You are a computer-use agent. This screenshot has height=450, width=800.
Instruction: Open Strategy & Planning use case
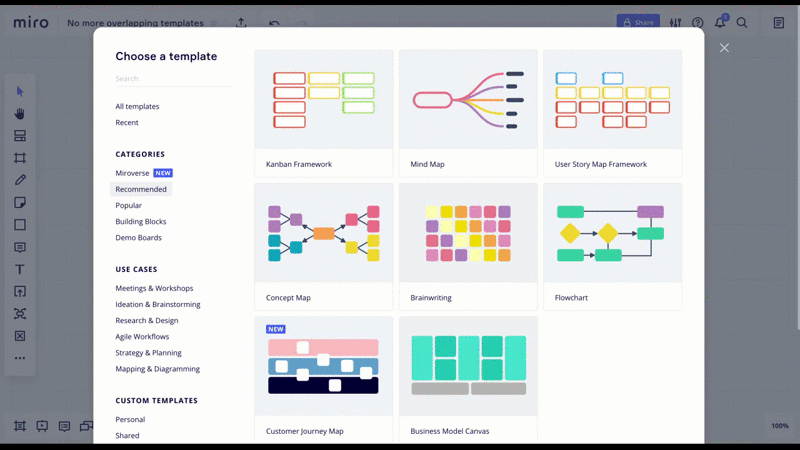pos(148,353)
